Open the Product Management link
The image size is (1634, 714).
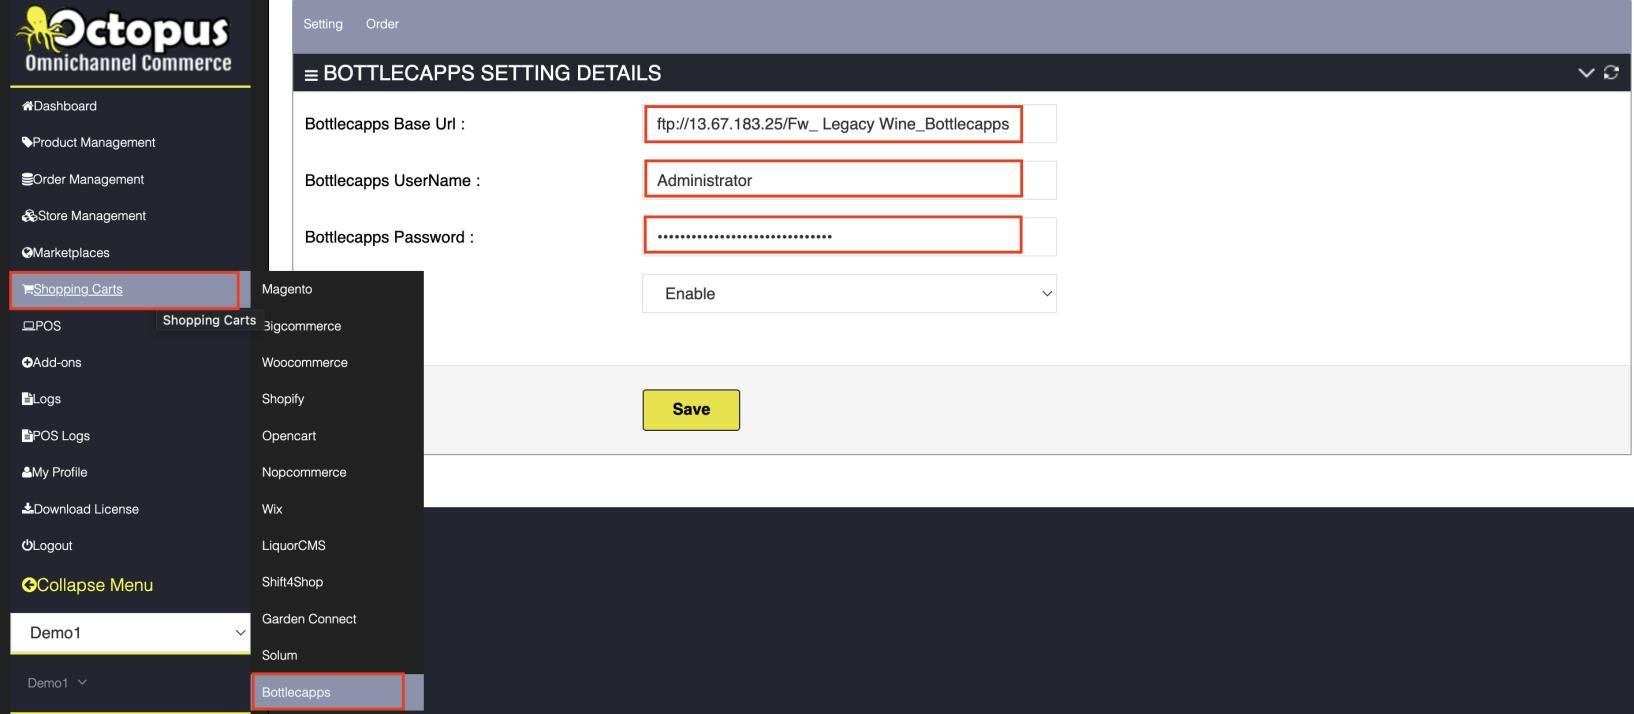point(94,143)
